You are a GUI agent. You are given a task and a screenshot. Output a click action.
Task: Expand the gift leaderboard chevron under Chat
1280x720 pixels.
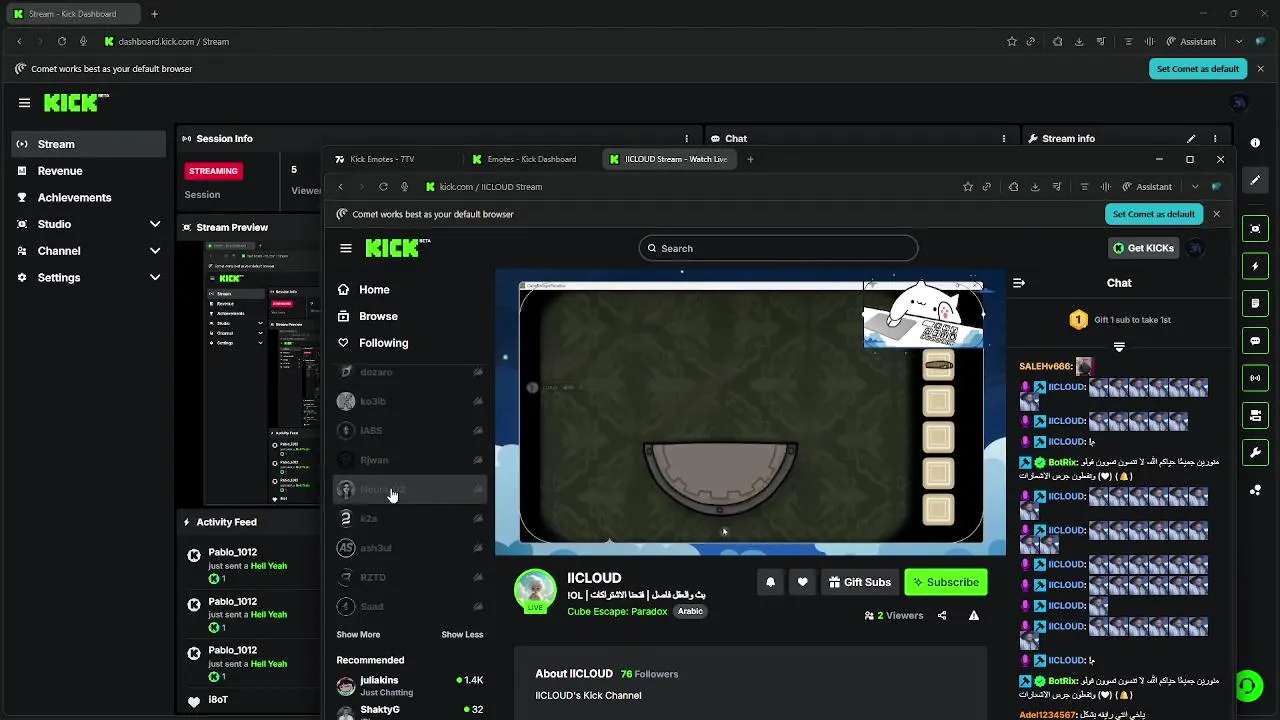(x=1119, y=347)
